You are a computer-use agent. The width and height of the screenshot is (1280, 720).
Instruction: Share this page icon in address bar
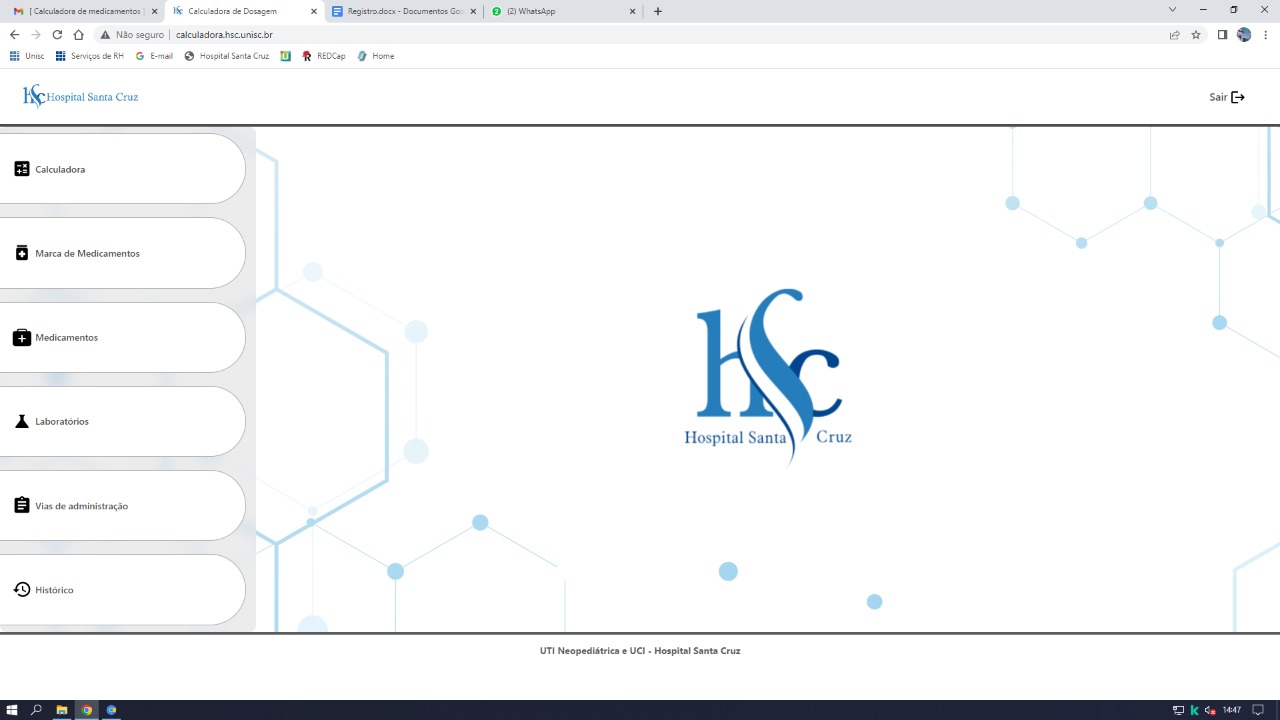1174,34
